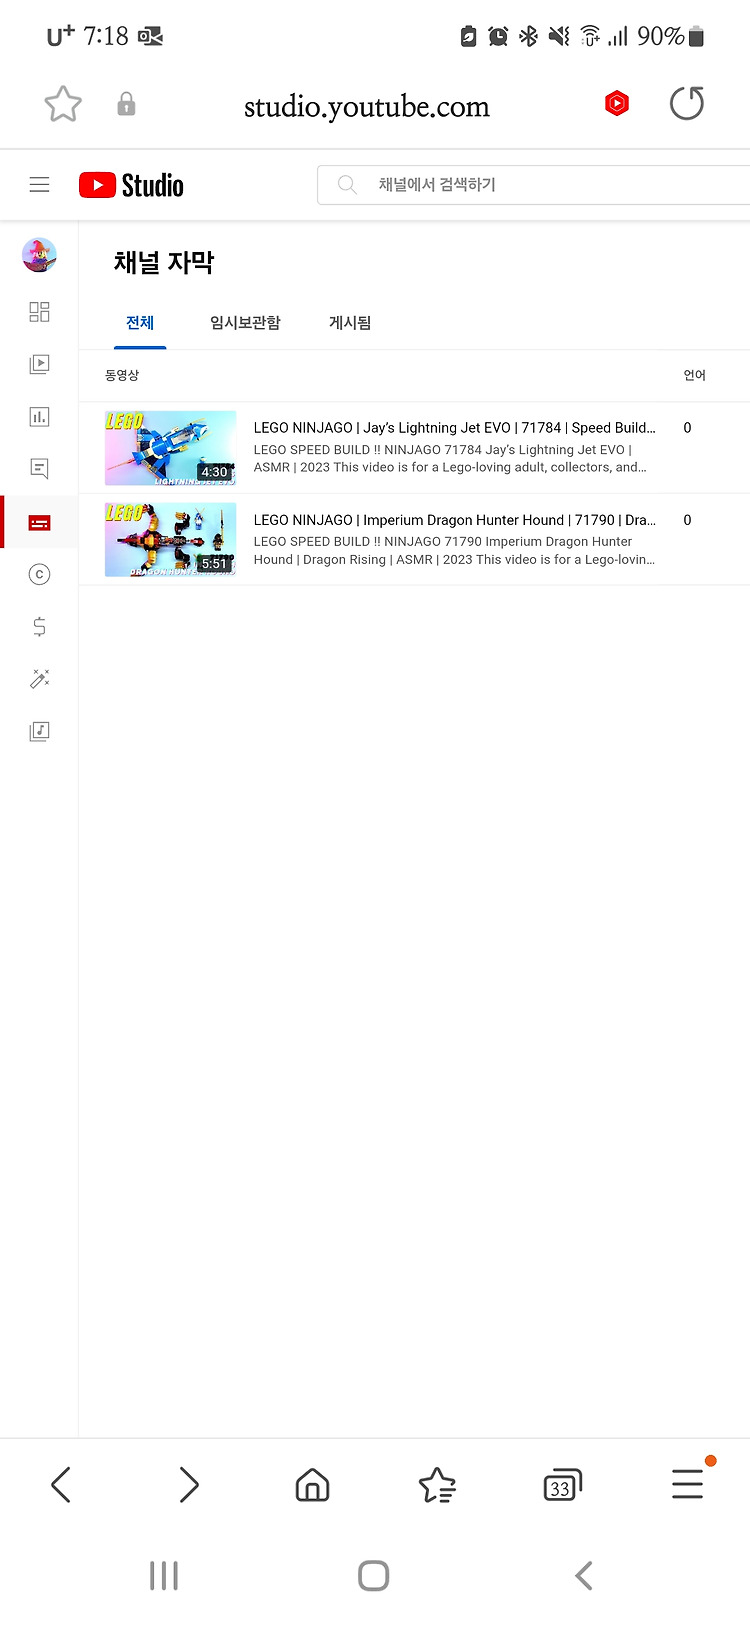Open the Earn dollar sign icon
Viewport: 750px width, 1625px height.
pyautogui.click(x=39, y=627)
